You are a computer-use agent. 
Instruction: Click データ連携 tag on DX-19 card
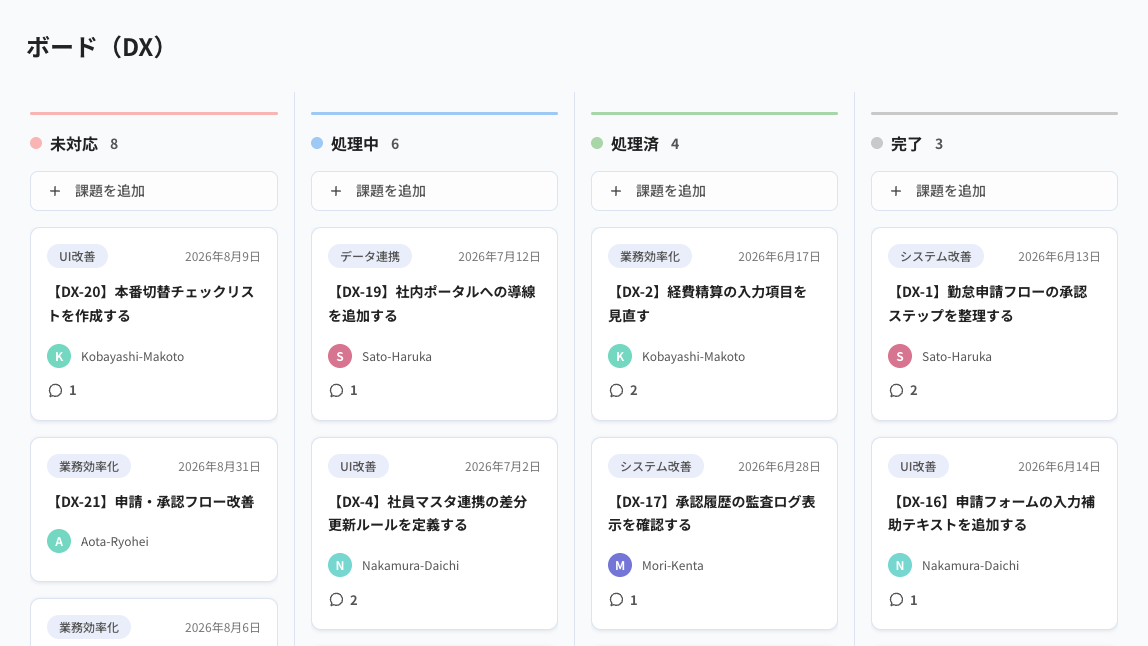(x=370, y=256)
